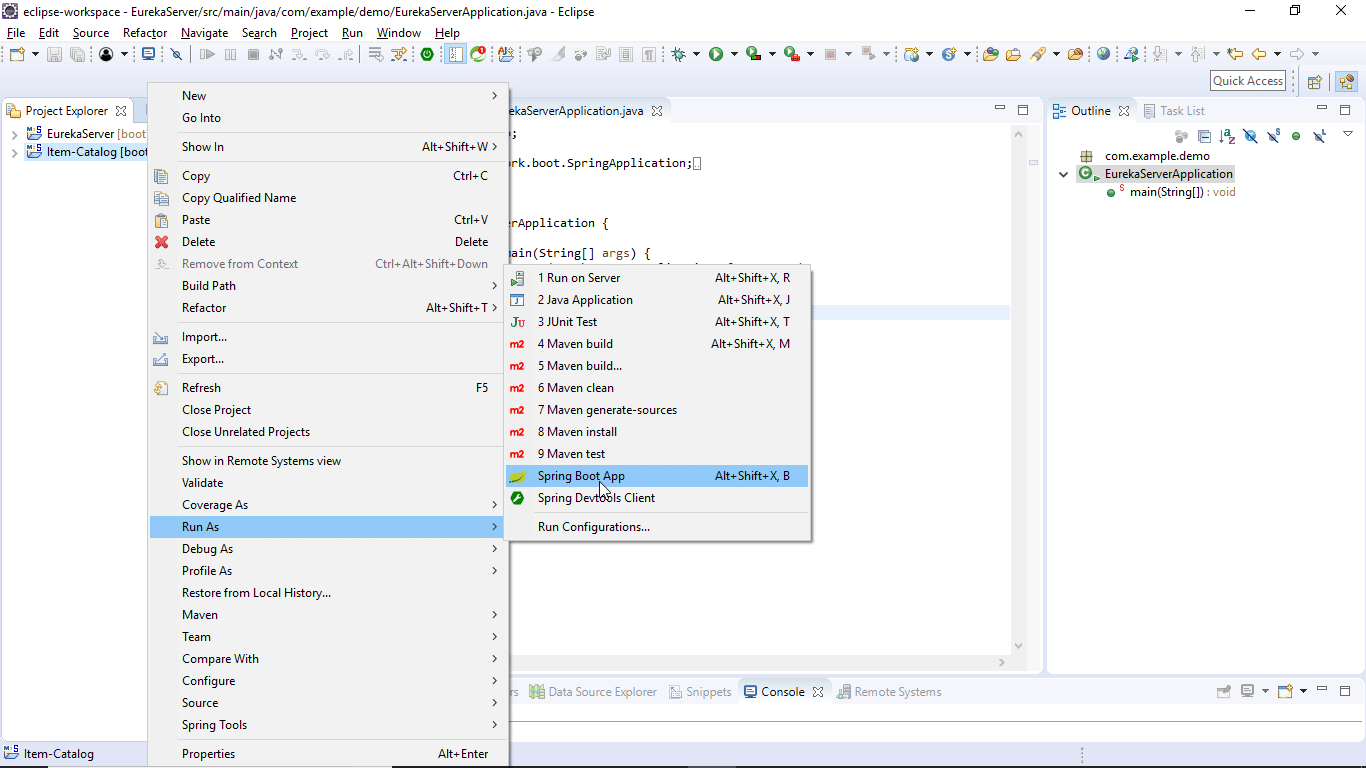Choose Spring Boot App from Run As
The height and width of the screenshot is (768, 1366).
pos(657,476)
